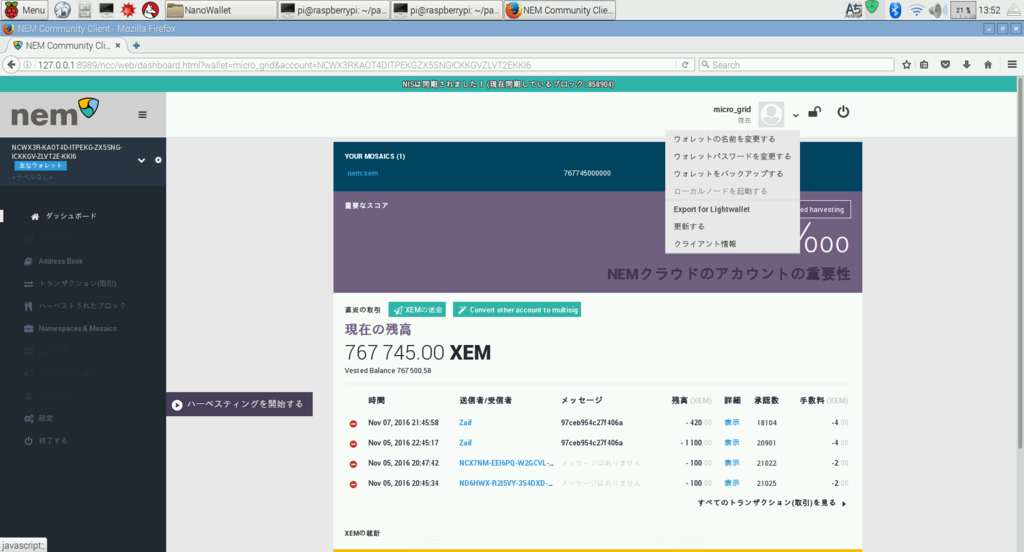1024x552 pixels.
Task: Click the red minus icon on Nov 07 transaction
Action: pos(353,423)
